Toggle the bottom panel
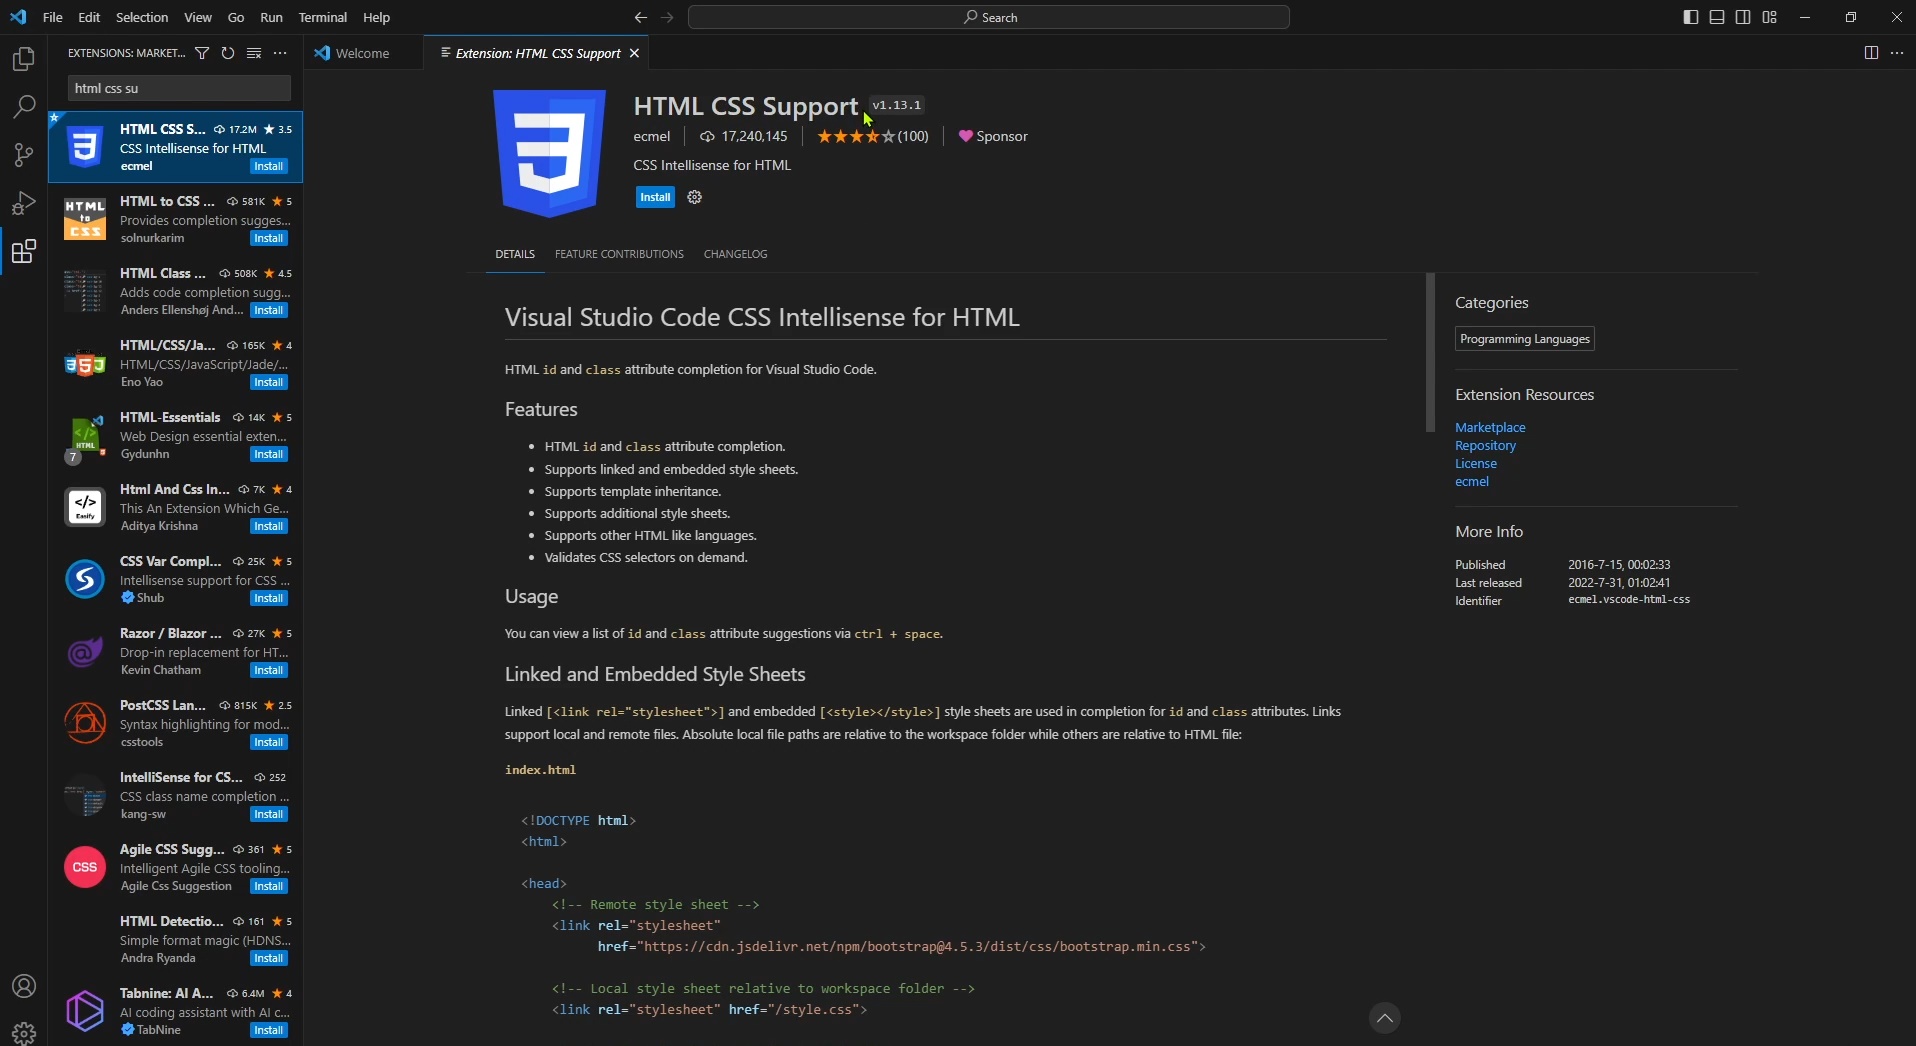1916x1046 pixels. pos(1717,17)
